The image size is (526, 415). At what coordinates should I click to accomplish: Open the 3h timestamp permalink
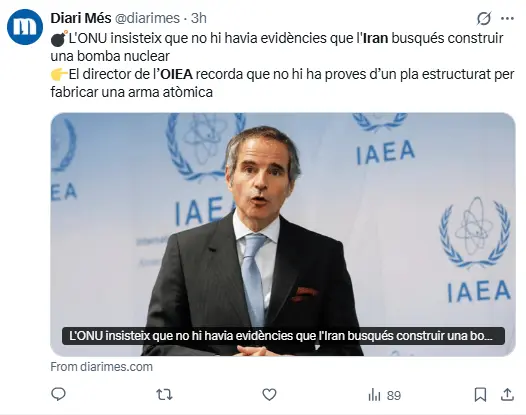click(x=199, y=18)
